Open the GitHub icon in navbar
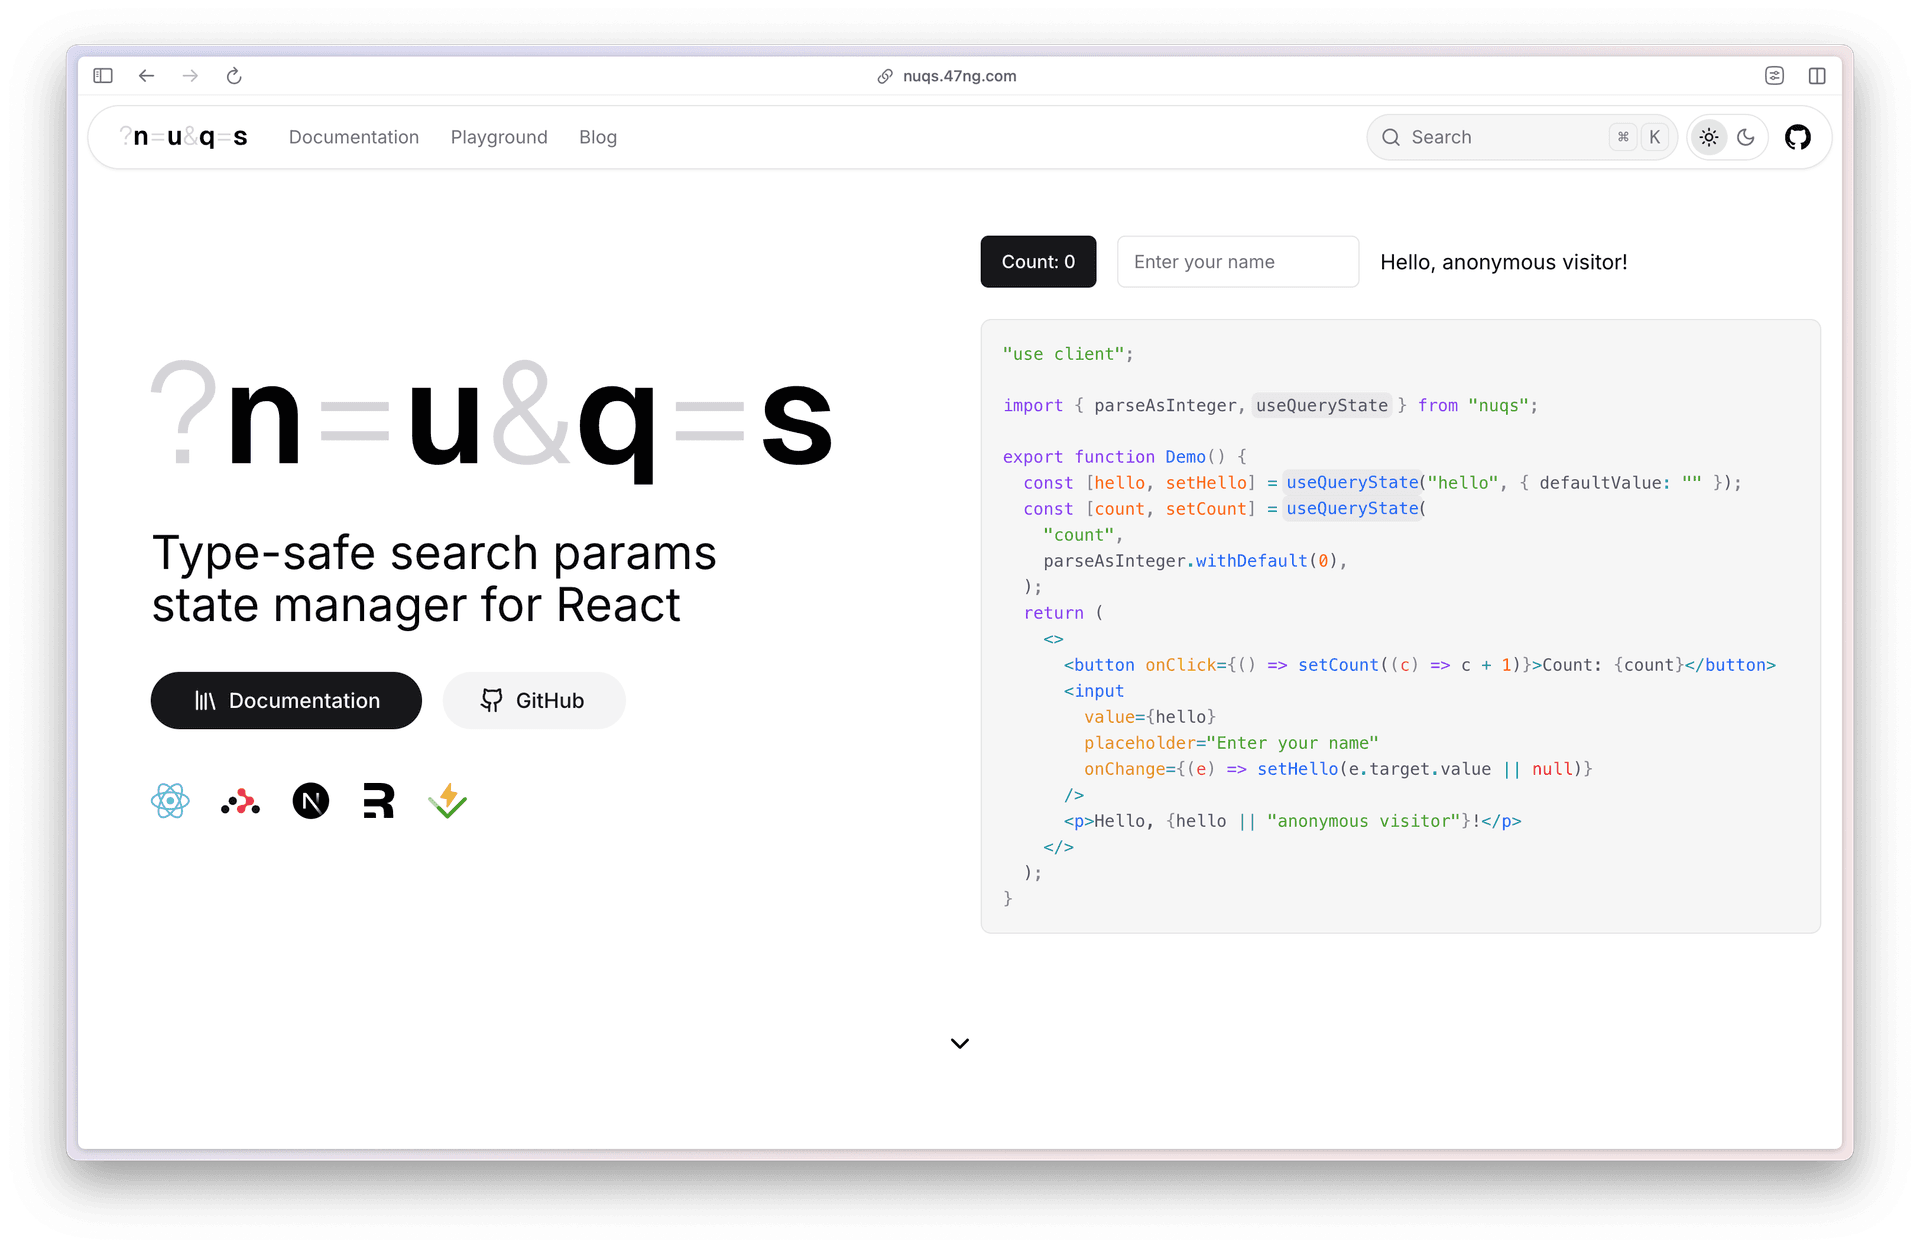This screenshot has width=1920, height=1248. pos(1797,137)
